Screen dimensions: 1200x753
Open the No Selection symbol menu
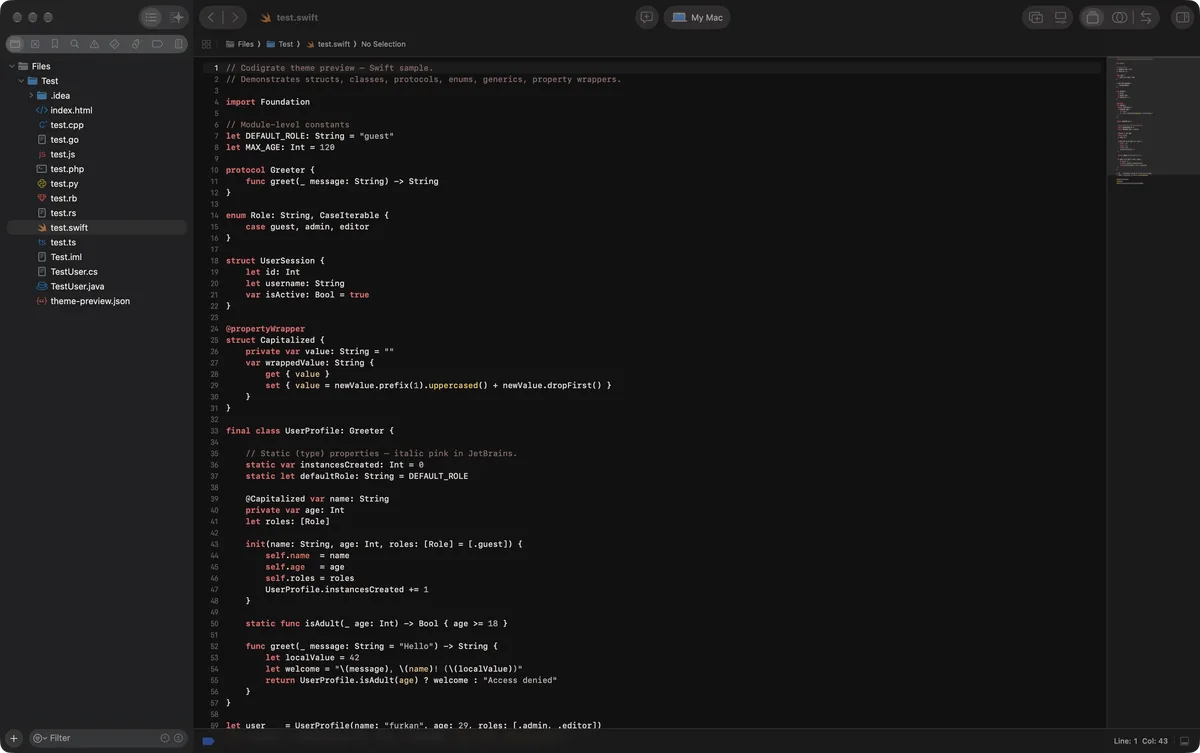point(383,44)
